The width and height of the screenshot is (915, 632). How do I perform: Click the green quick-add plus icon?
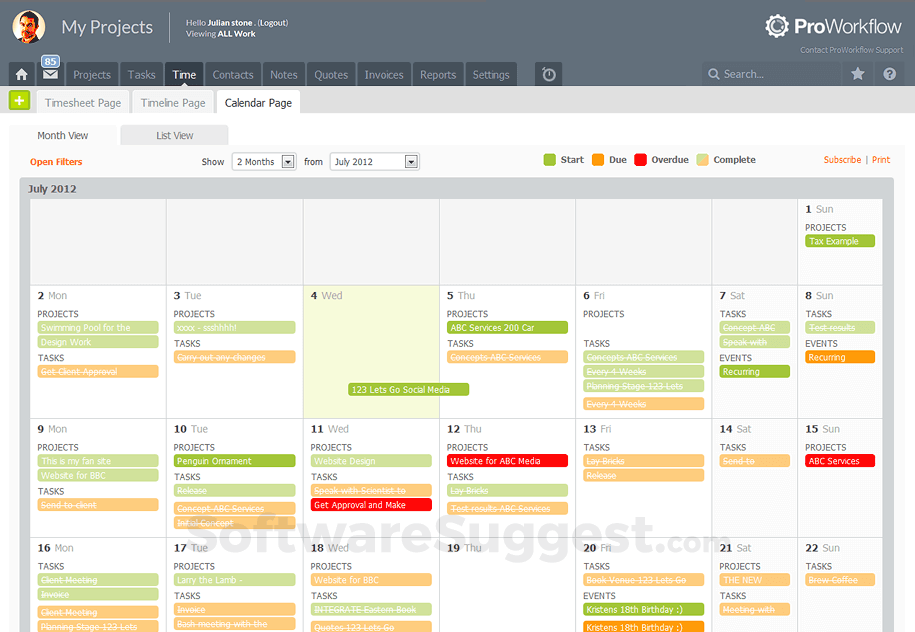18,100
